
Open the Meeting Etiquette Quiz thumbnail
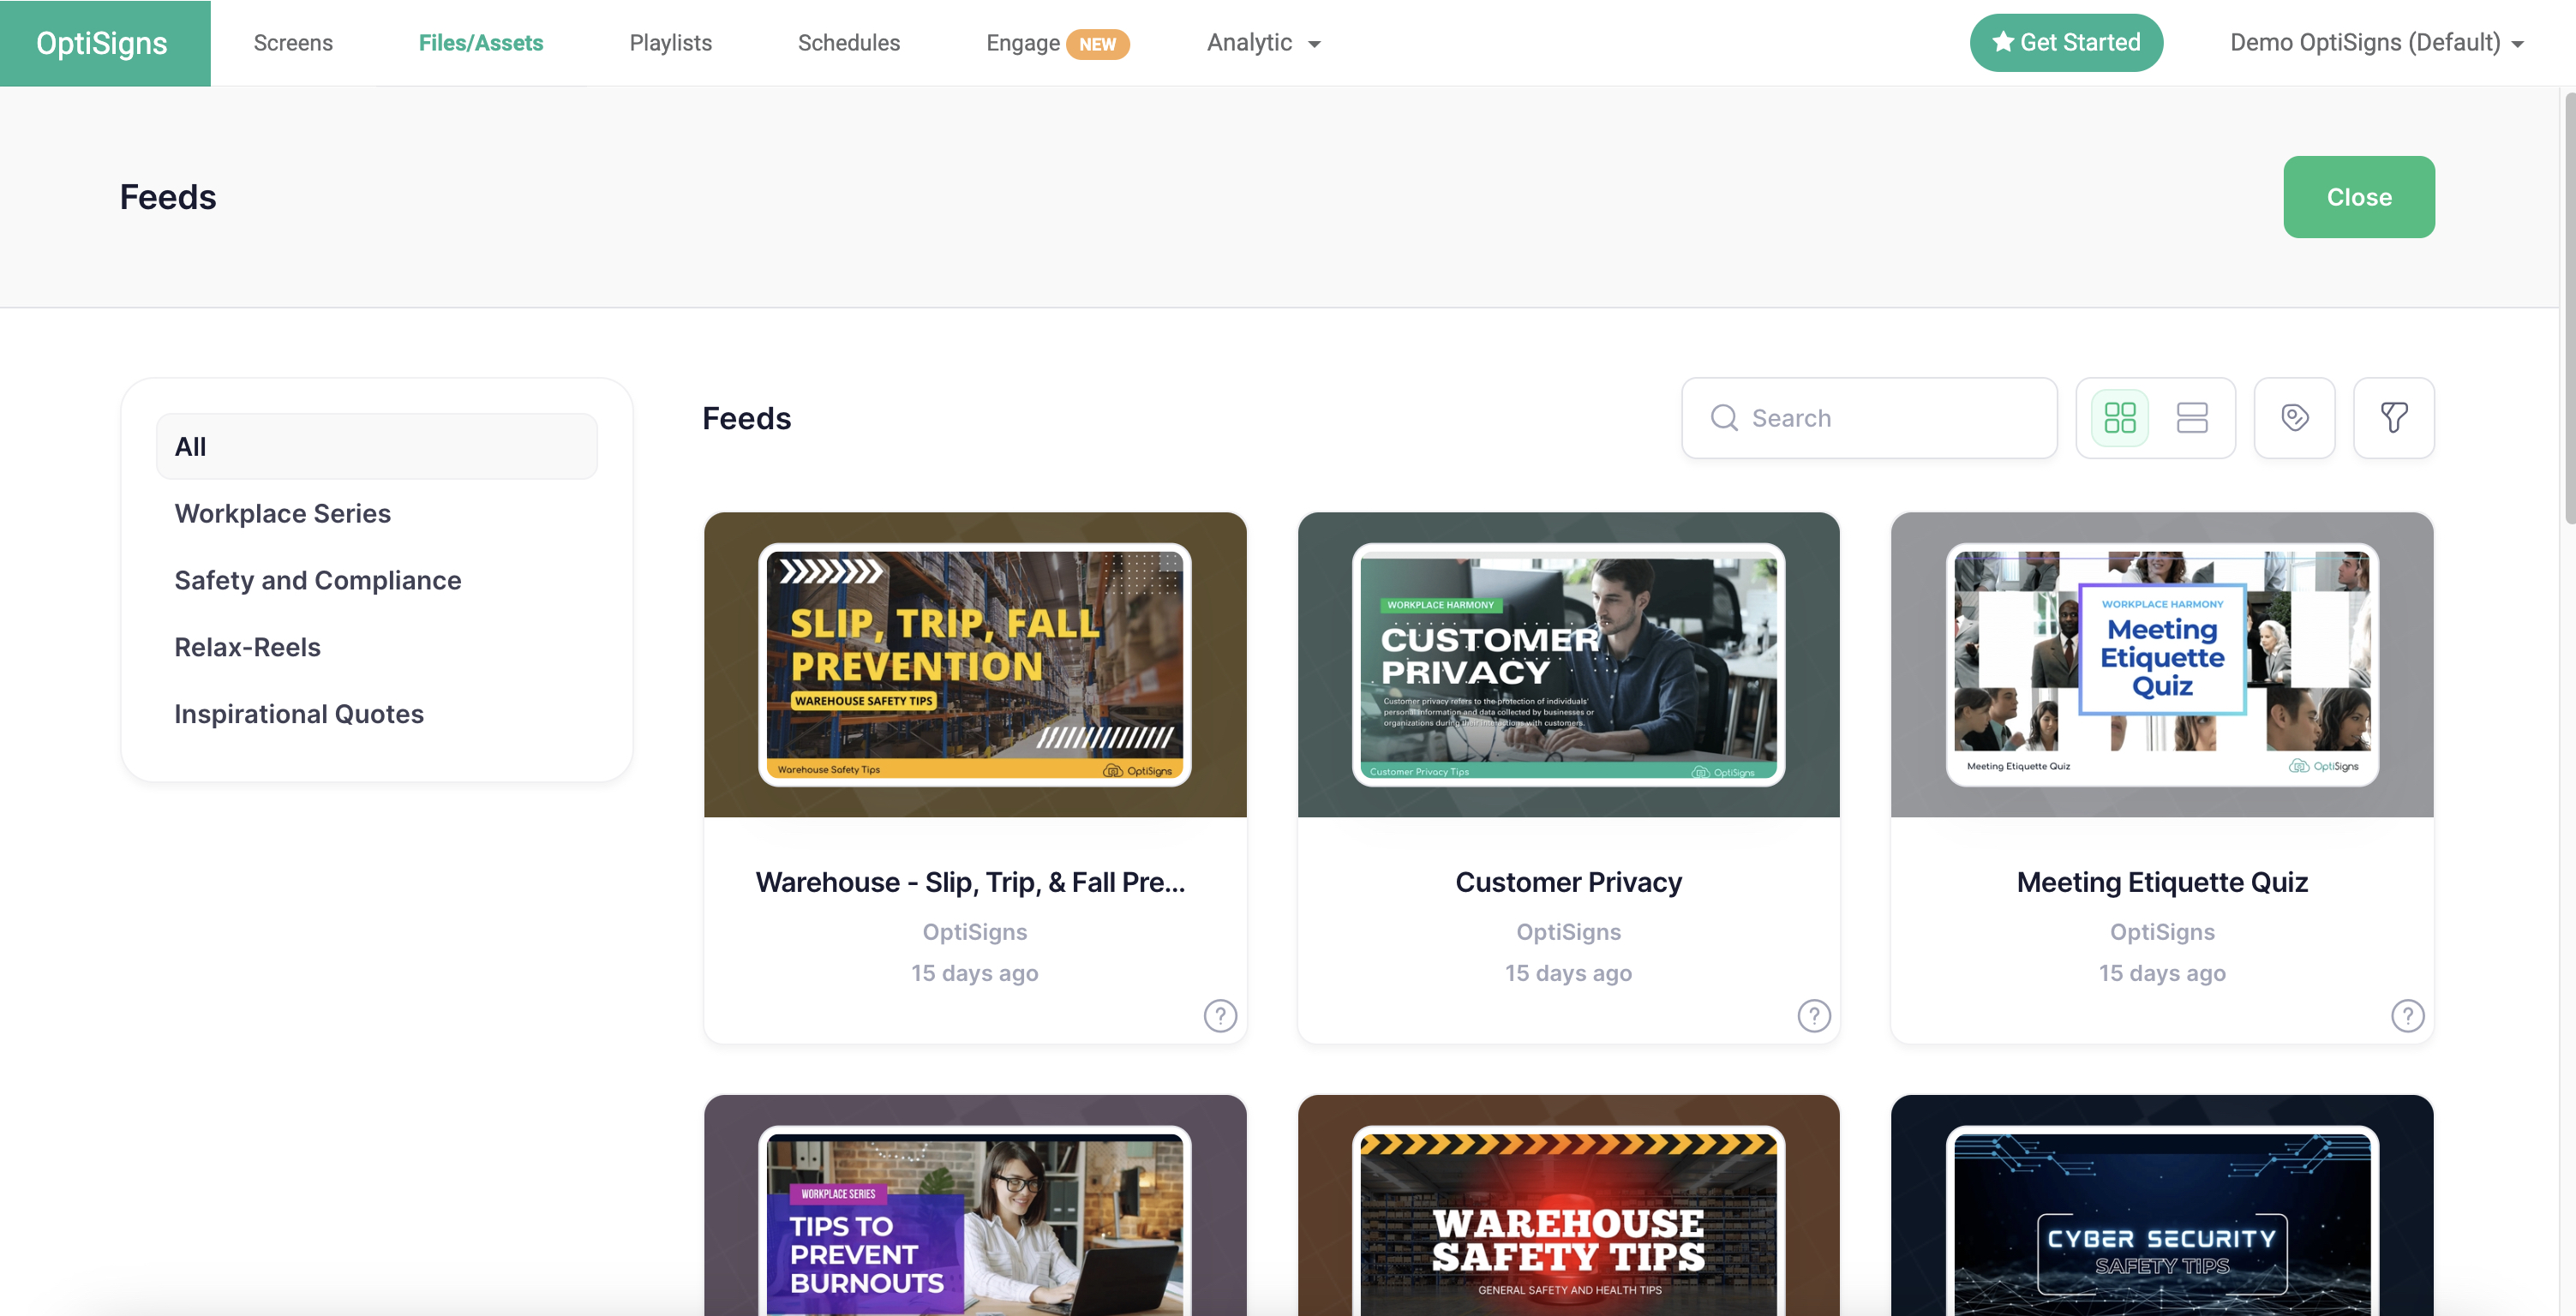pos(2161,664)
